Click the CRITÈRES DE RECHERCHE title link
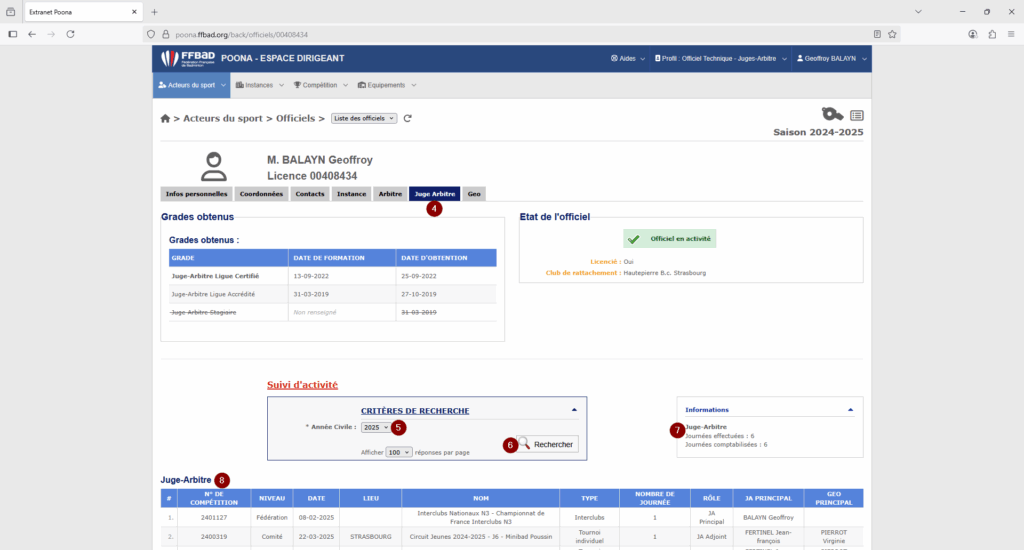This screenshot has height=550, width=1024. pos(415,411)
